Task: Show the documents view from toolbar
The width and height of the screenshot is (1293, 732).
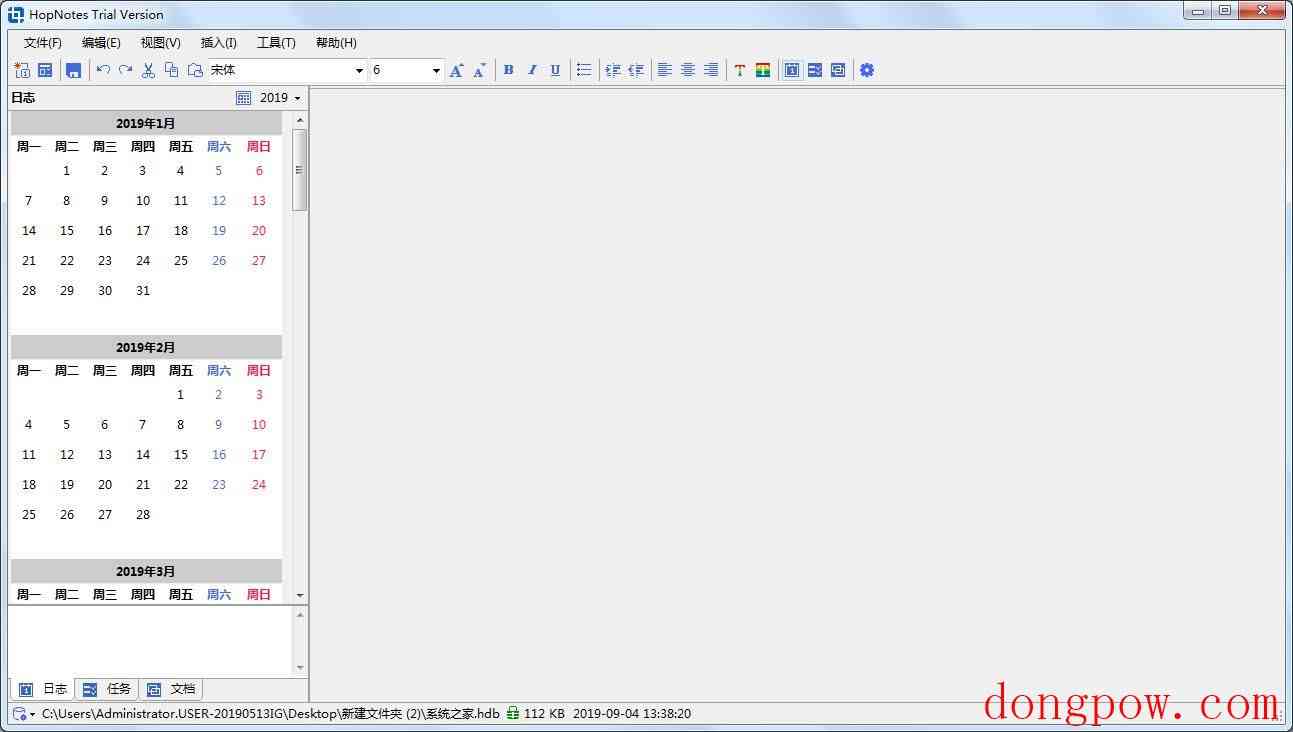Action: (838, 70)
